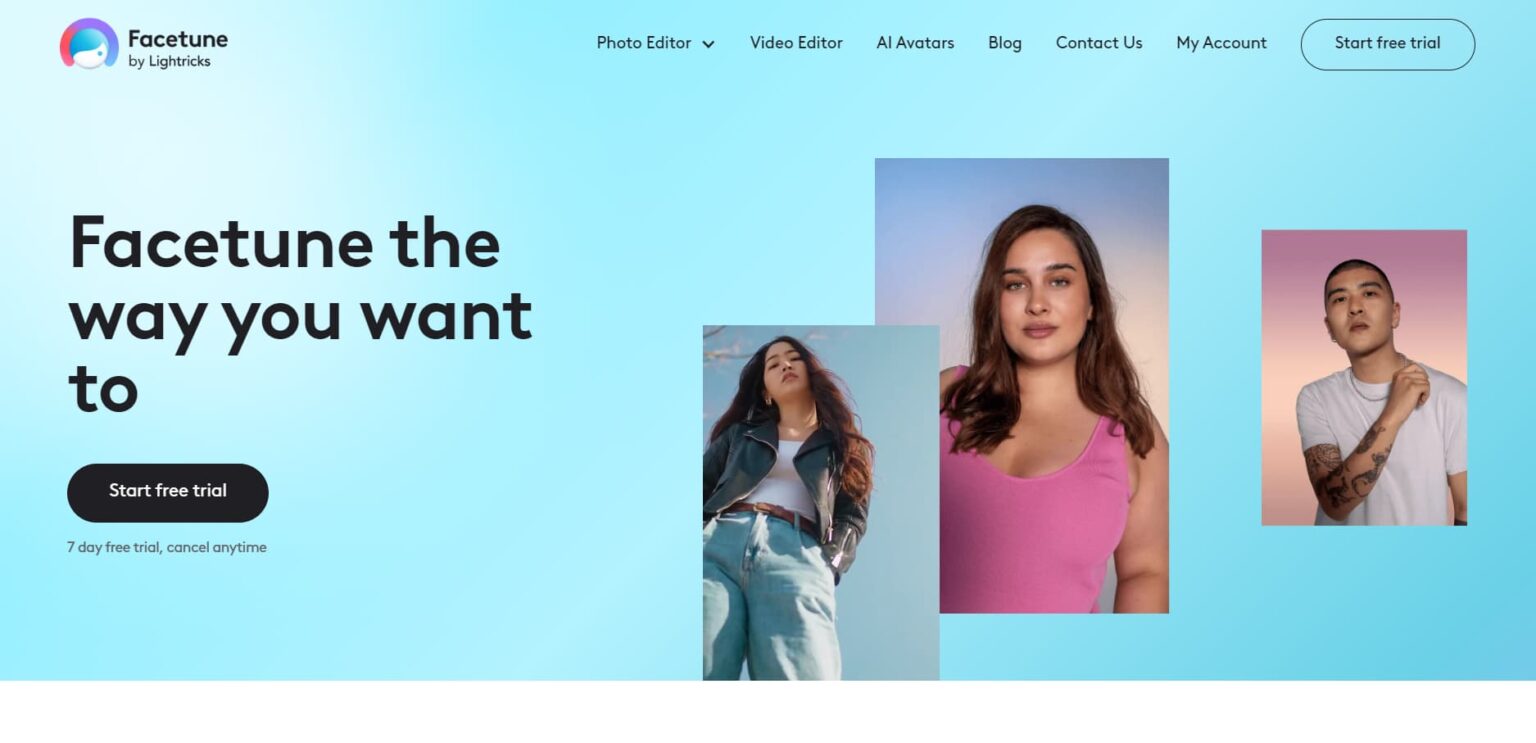Screen dimensions: 1536x743
Task: Go to My Account
Action: pos(1221,43)
